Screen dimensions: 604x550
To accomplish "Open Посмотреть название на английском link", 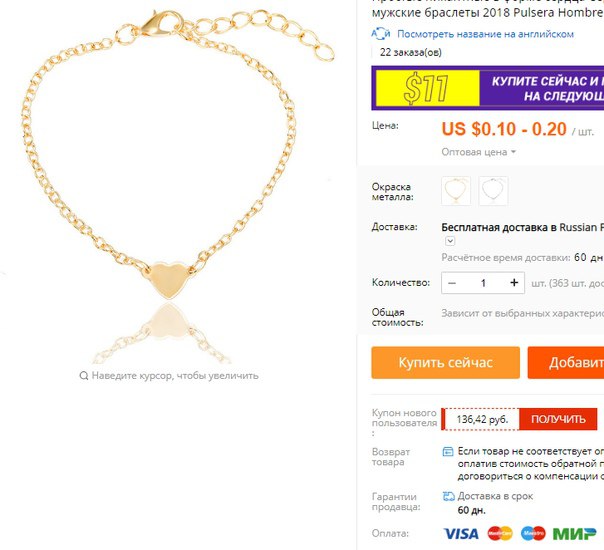I will (x=485, y=34).
